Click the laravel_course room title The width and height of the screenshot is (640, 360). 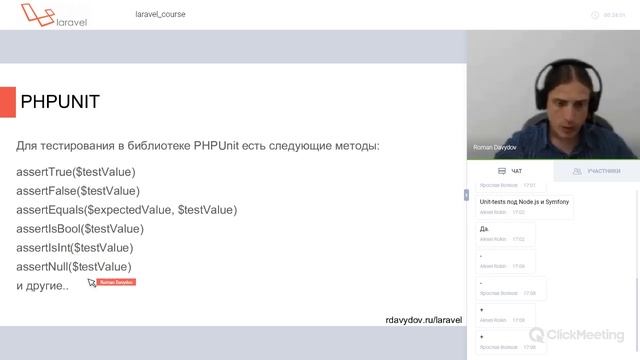click(160, 14)
